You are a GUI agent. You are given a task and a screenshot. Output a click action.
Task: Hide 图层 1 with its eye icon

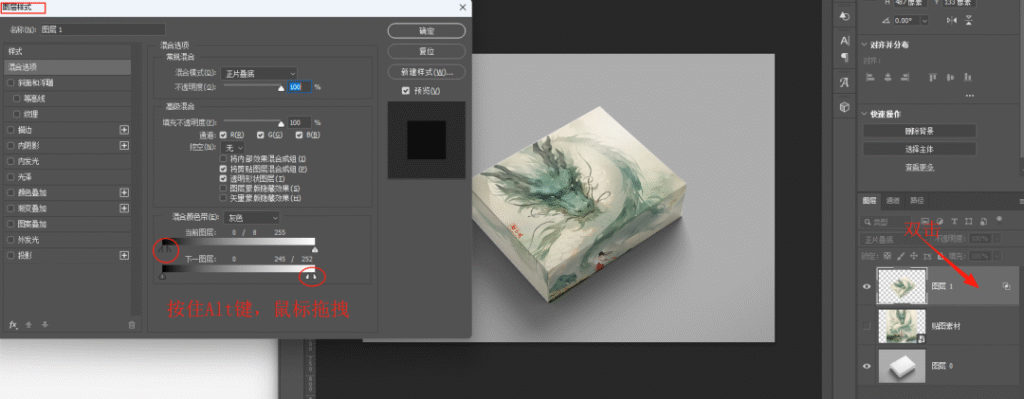click(x=867, y=286)
